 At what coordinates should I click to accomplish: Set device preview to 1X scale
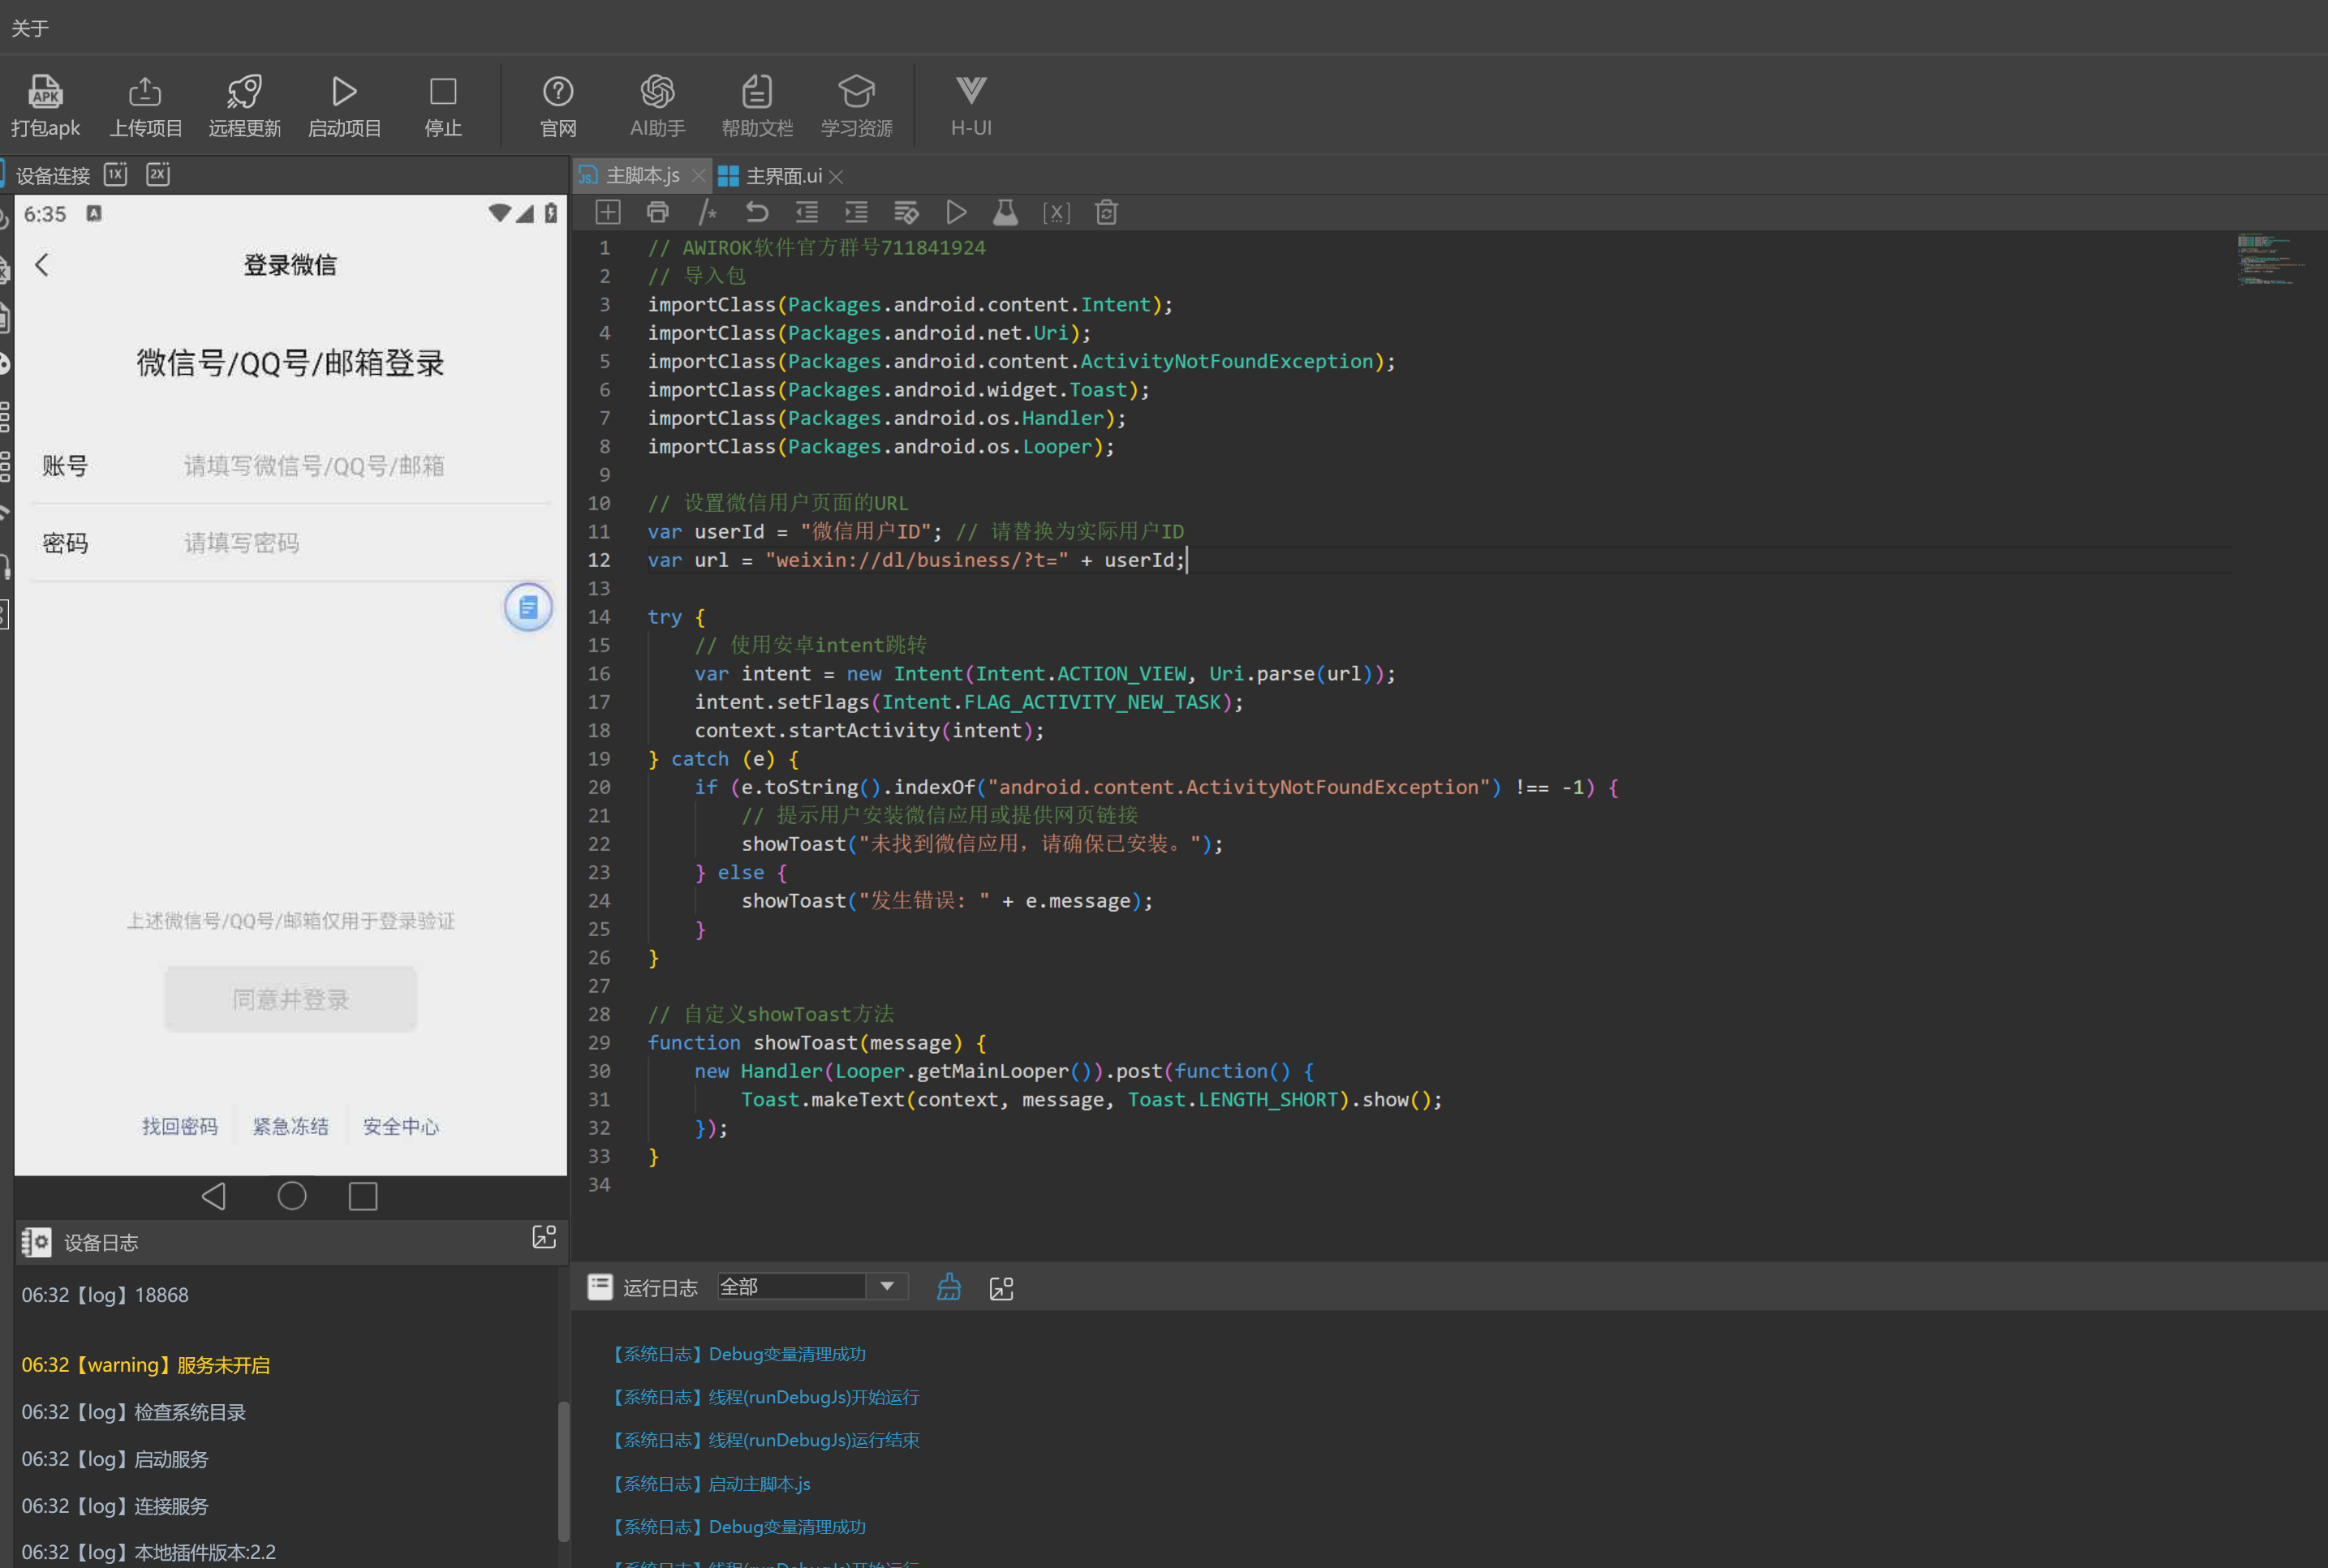116,174
